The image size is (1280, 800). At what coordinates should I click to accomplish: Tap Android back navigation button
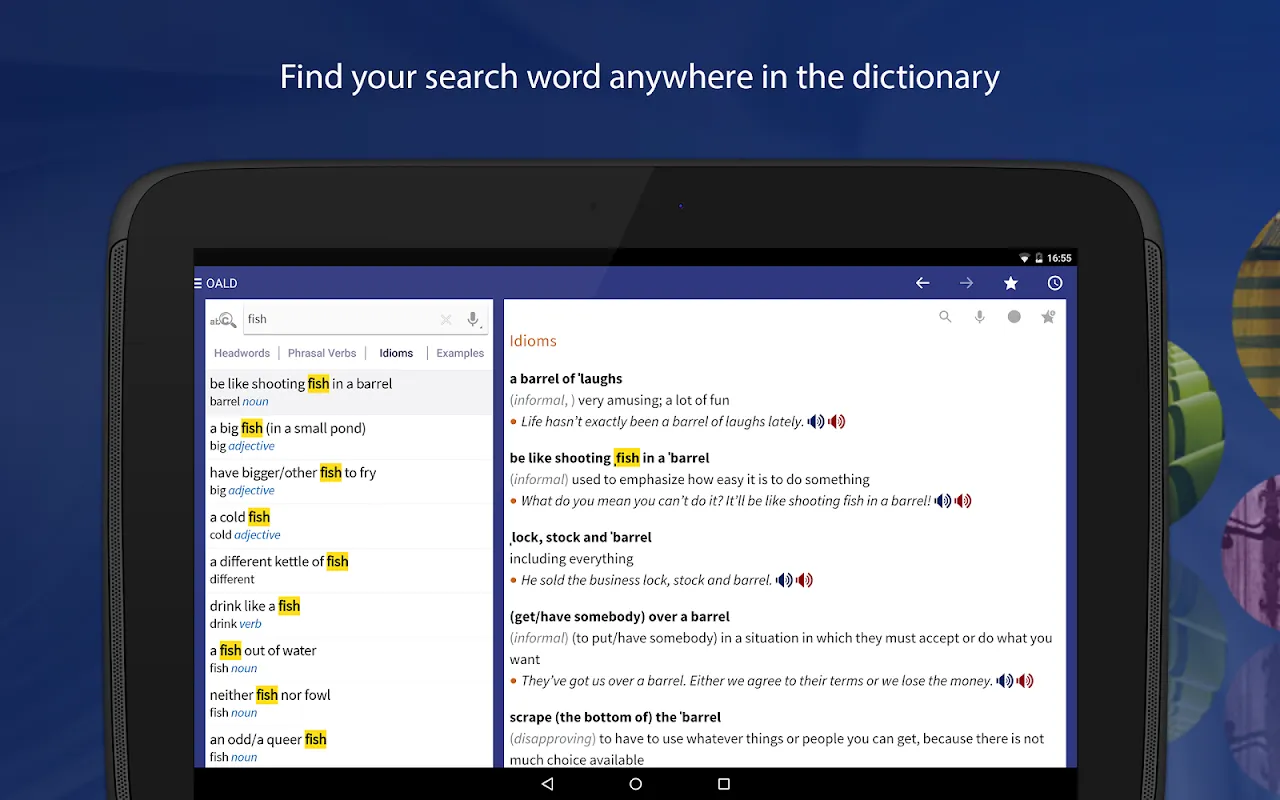coord(547,784)
